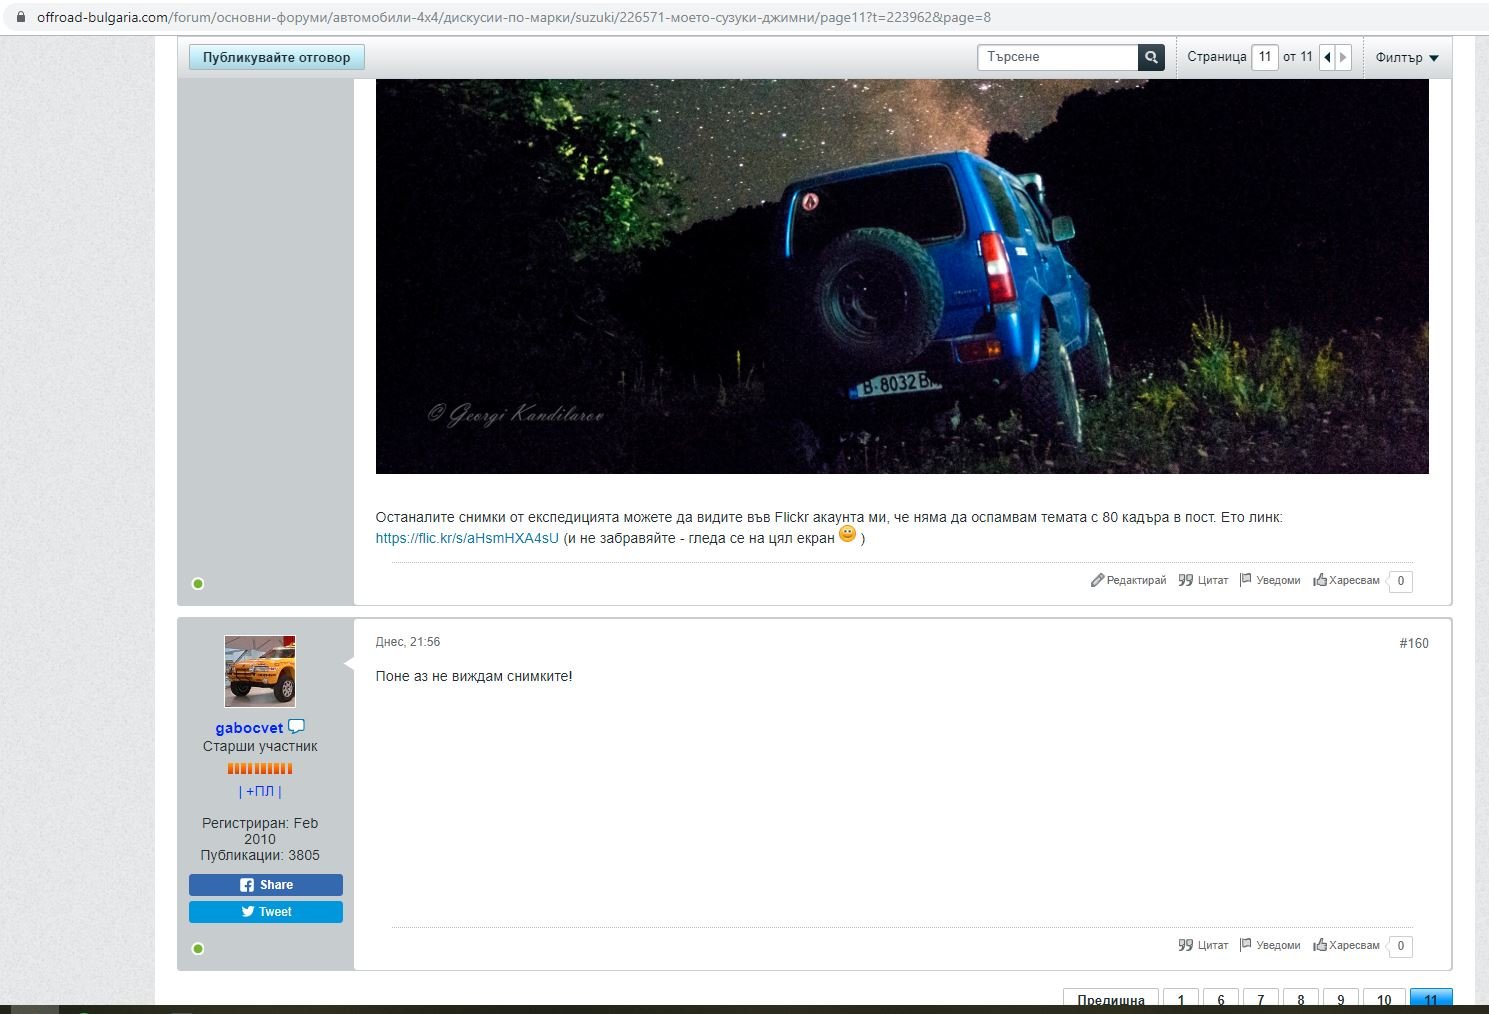Go to next page arrow
The image size is (1489, 1014).
(x=1343, y=57)
